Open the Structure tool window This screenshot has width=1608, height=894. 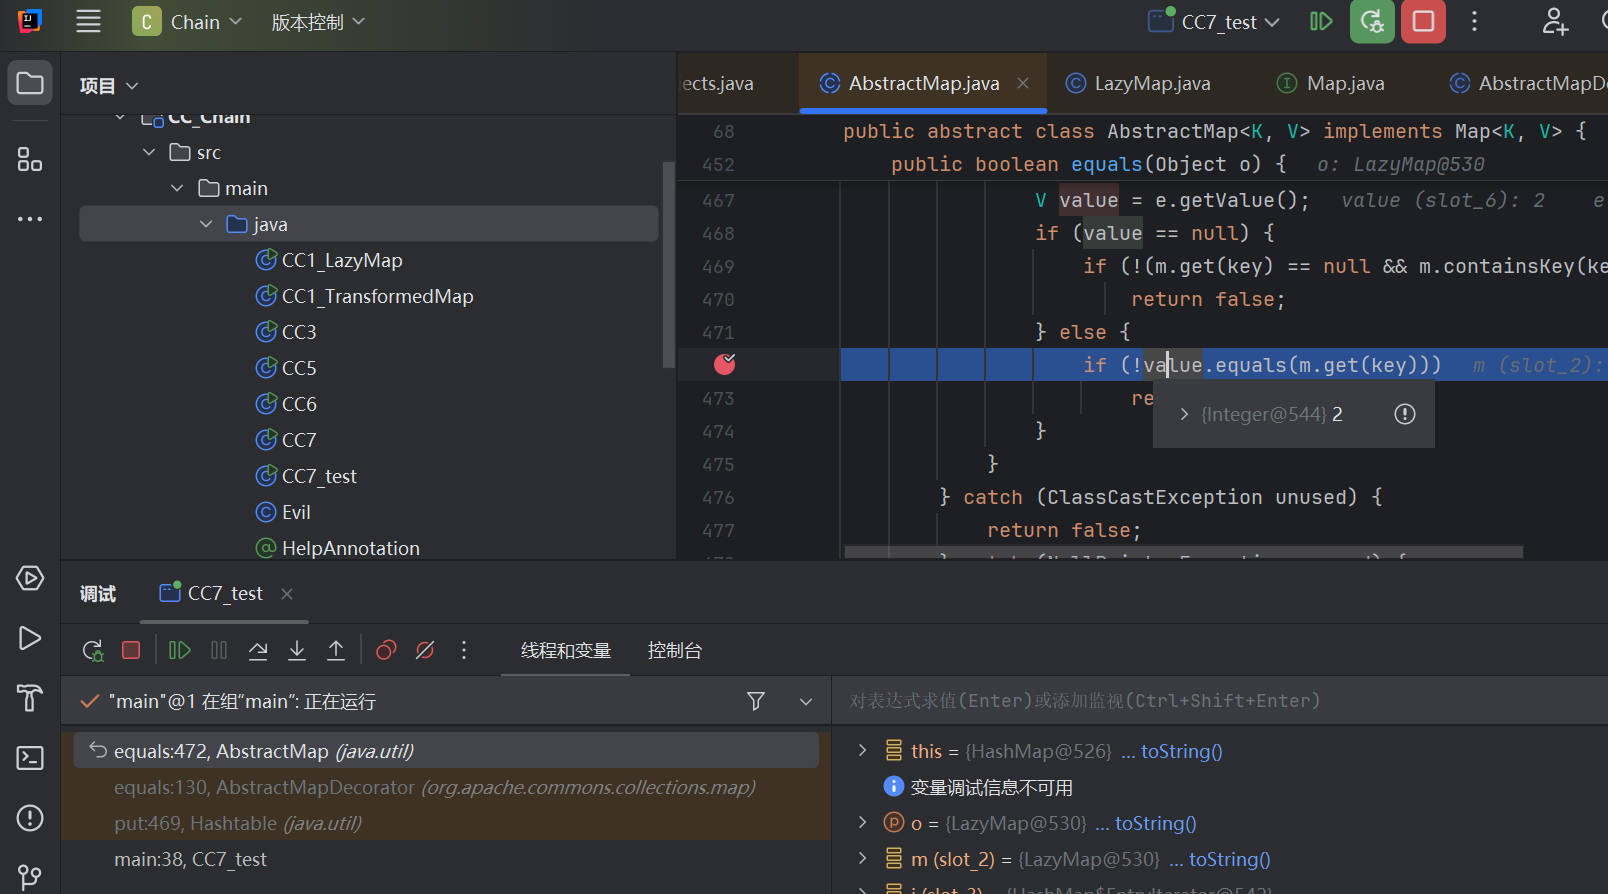pyautogui.click(x=30, y=160)
